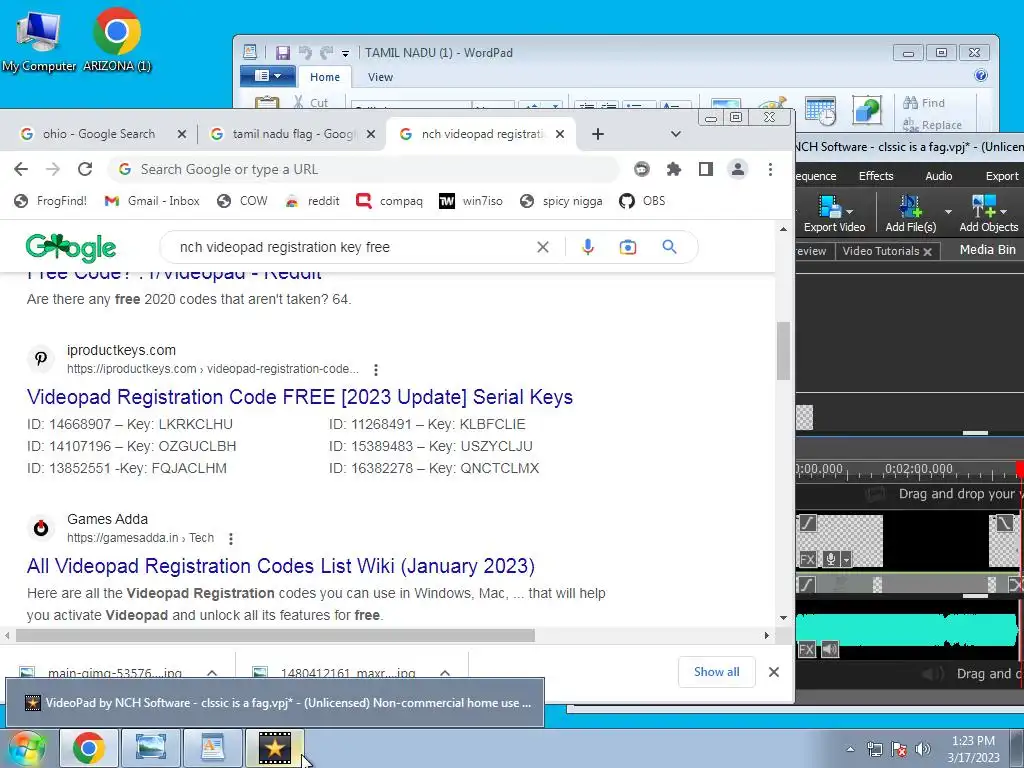
Task: Click Find in WordPad ribbon
Action: [x=923, y=103]
